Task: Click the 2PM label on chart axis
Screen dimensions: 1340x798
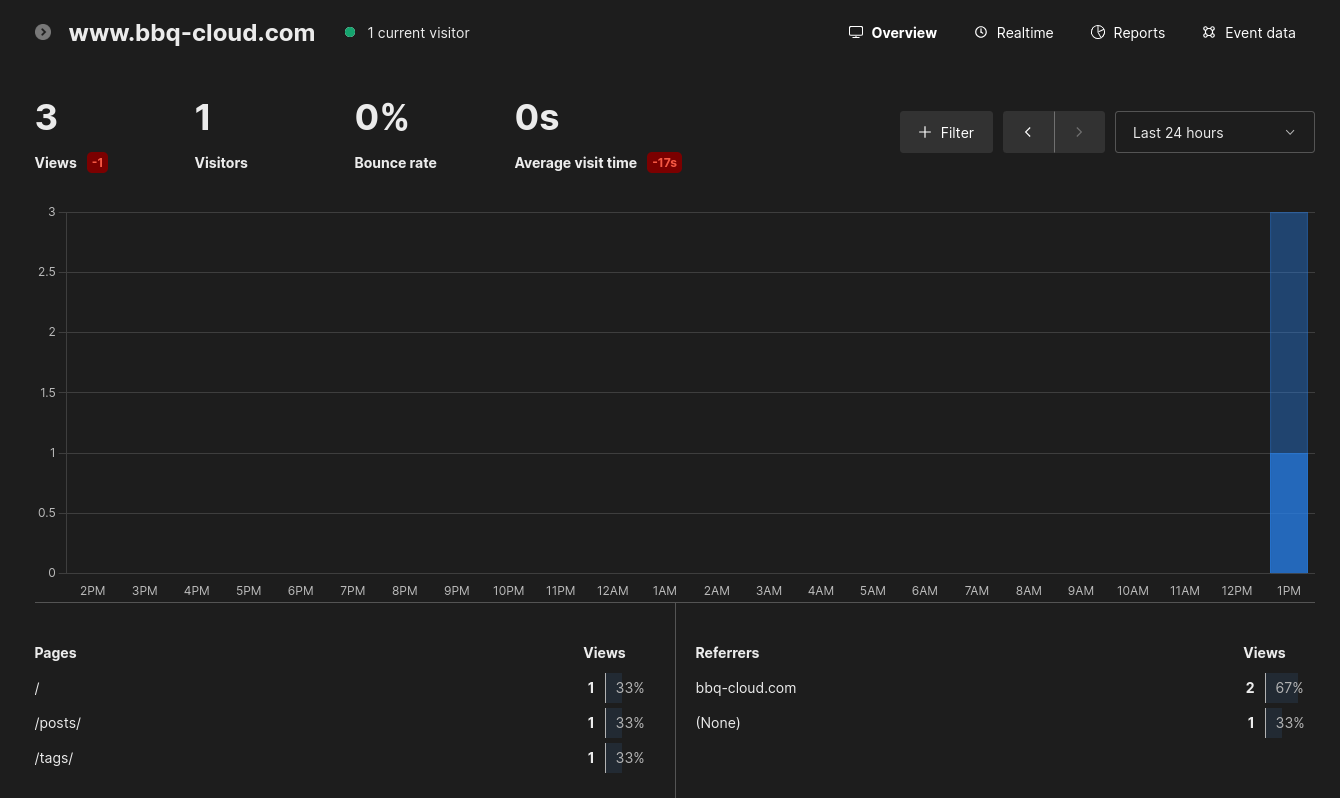Action: coord(93,591)
